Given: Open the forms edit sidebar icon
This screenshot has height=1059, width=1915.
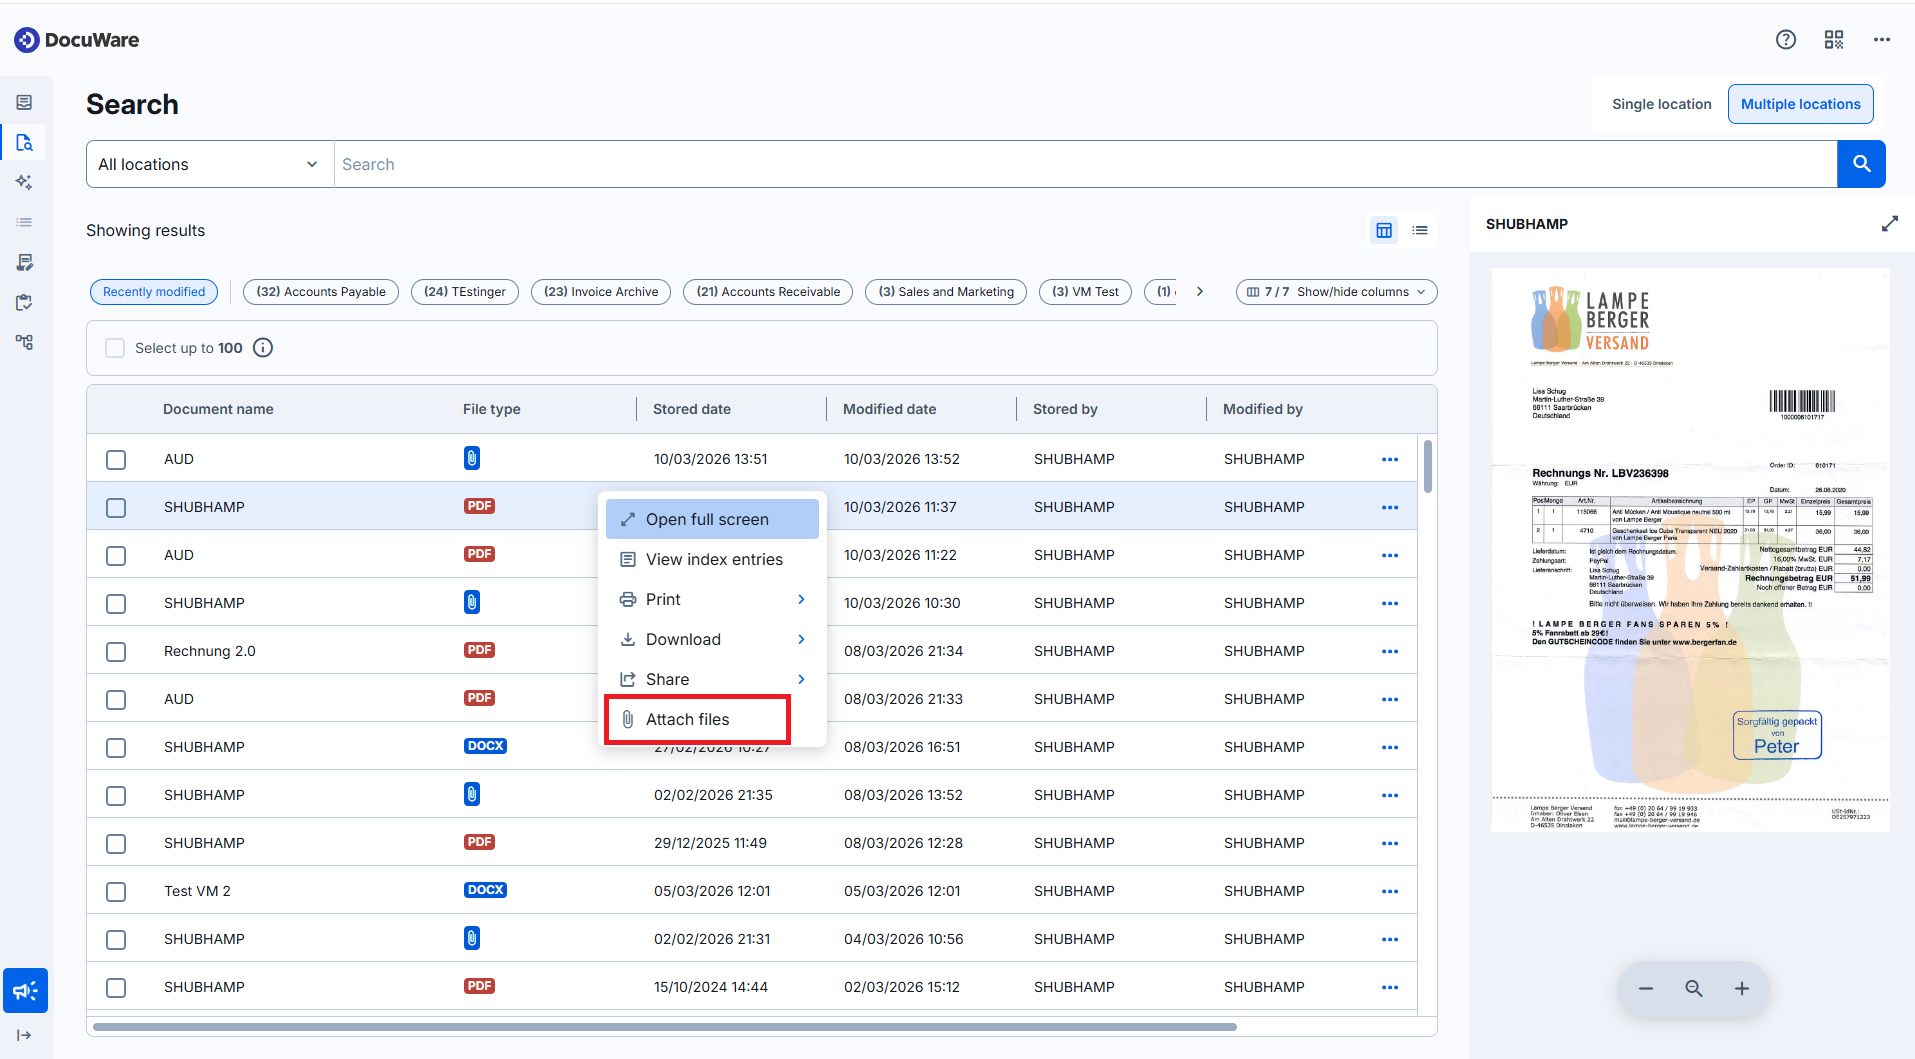Looking at the screenshot, I should [x=25, y=262].
